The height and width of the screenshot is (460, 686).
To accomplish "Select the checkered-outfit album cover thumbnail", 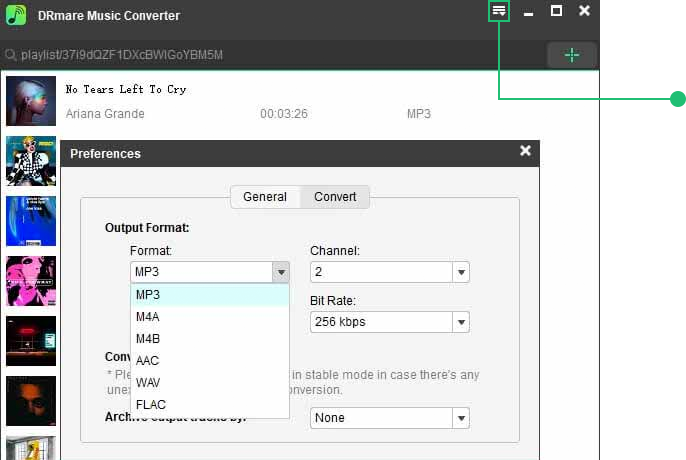I will point(31,161).
